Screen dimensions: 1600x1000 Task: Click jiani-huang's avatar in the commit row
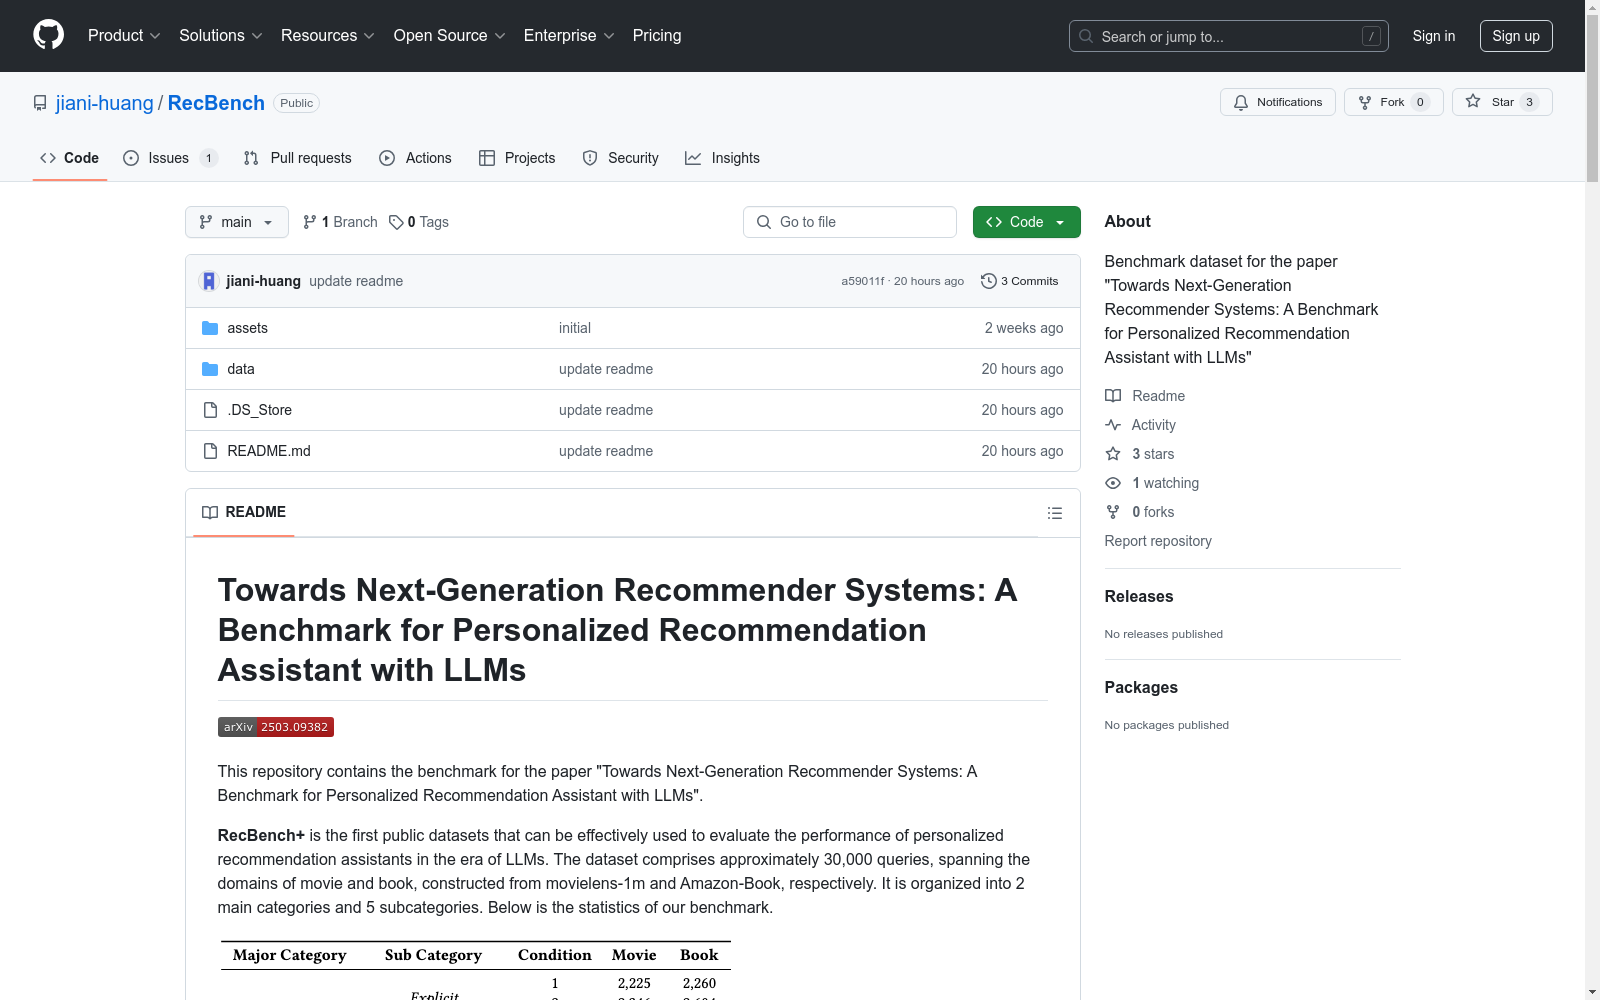209,281
